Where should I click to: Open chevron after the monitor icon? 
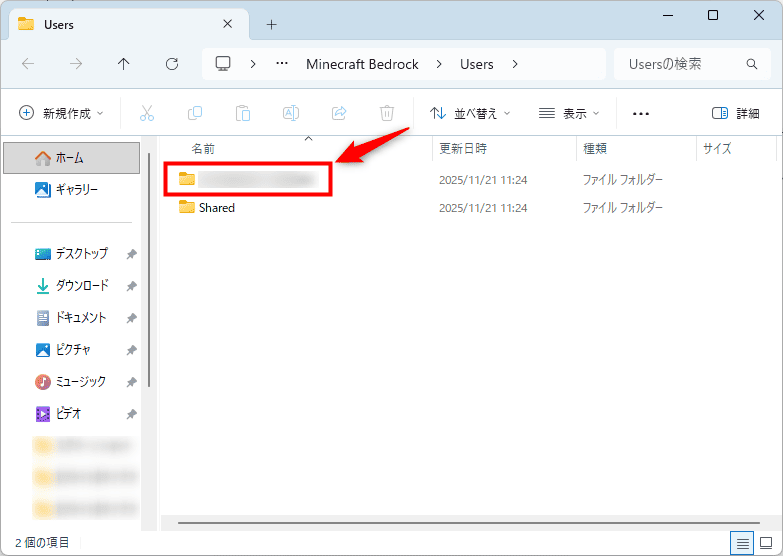coord(253,64)
